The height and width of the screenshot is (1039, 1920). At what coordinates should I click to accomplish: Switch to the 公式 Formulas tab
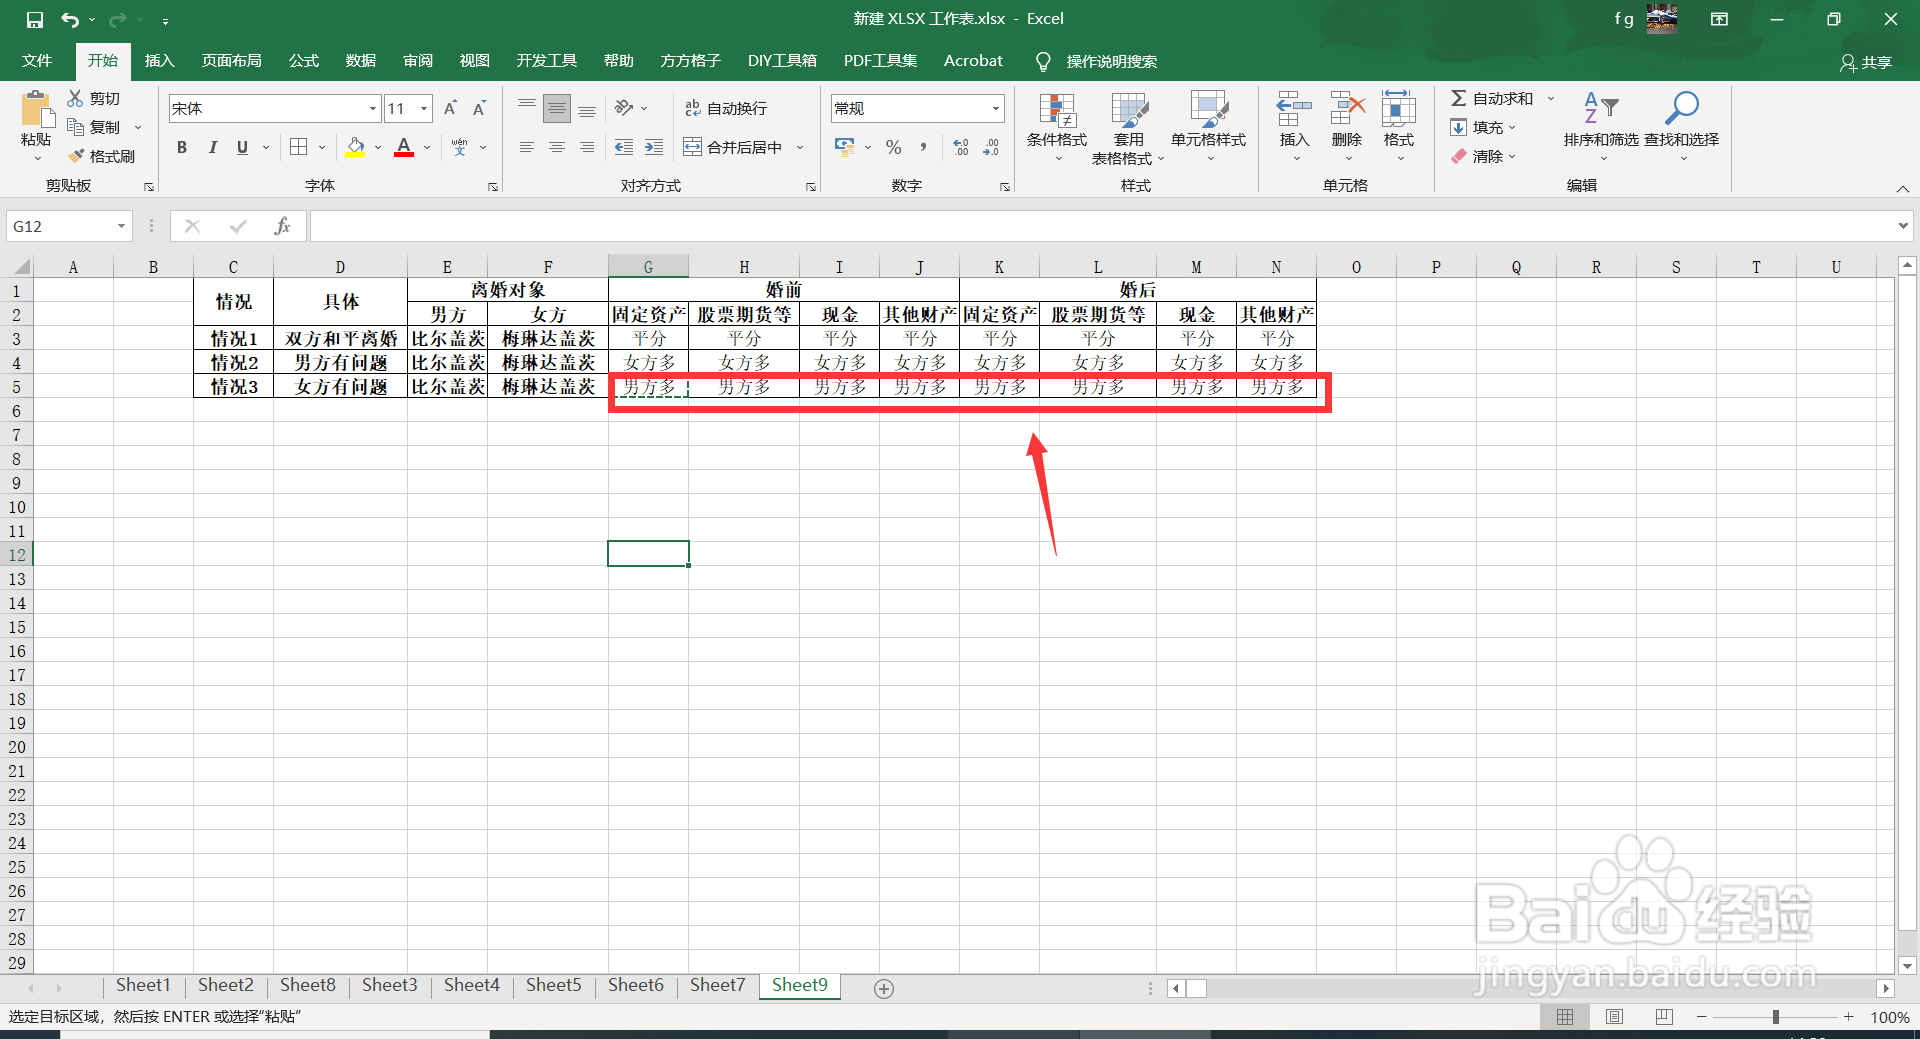[x=304, y=61]
